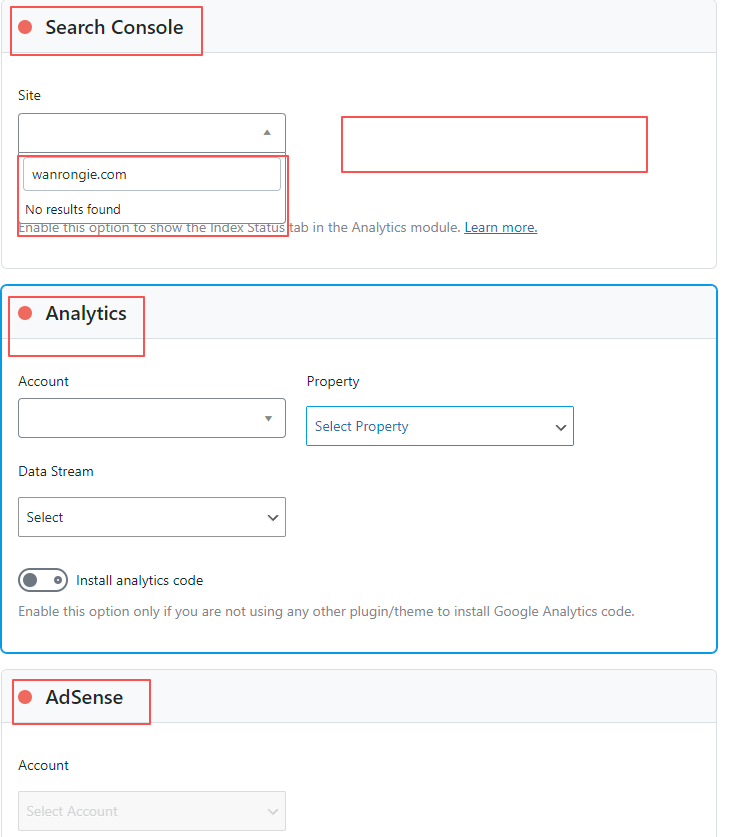Image resolution: width=744 pixels, height=837 pixels.
Task: Click the "Property" field label
Action: click(333, 381)
